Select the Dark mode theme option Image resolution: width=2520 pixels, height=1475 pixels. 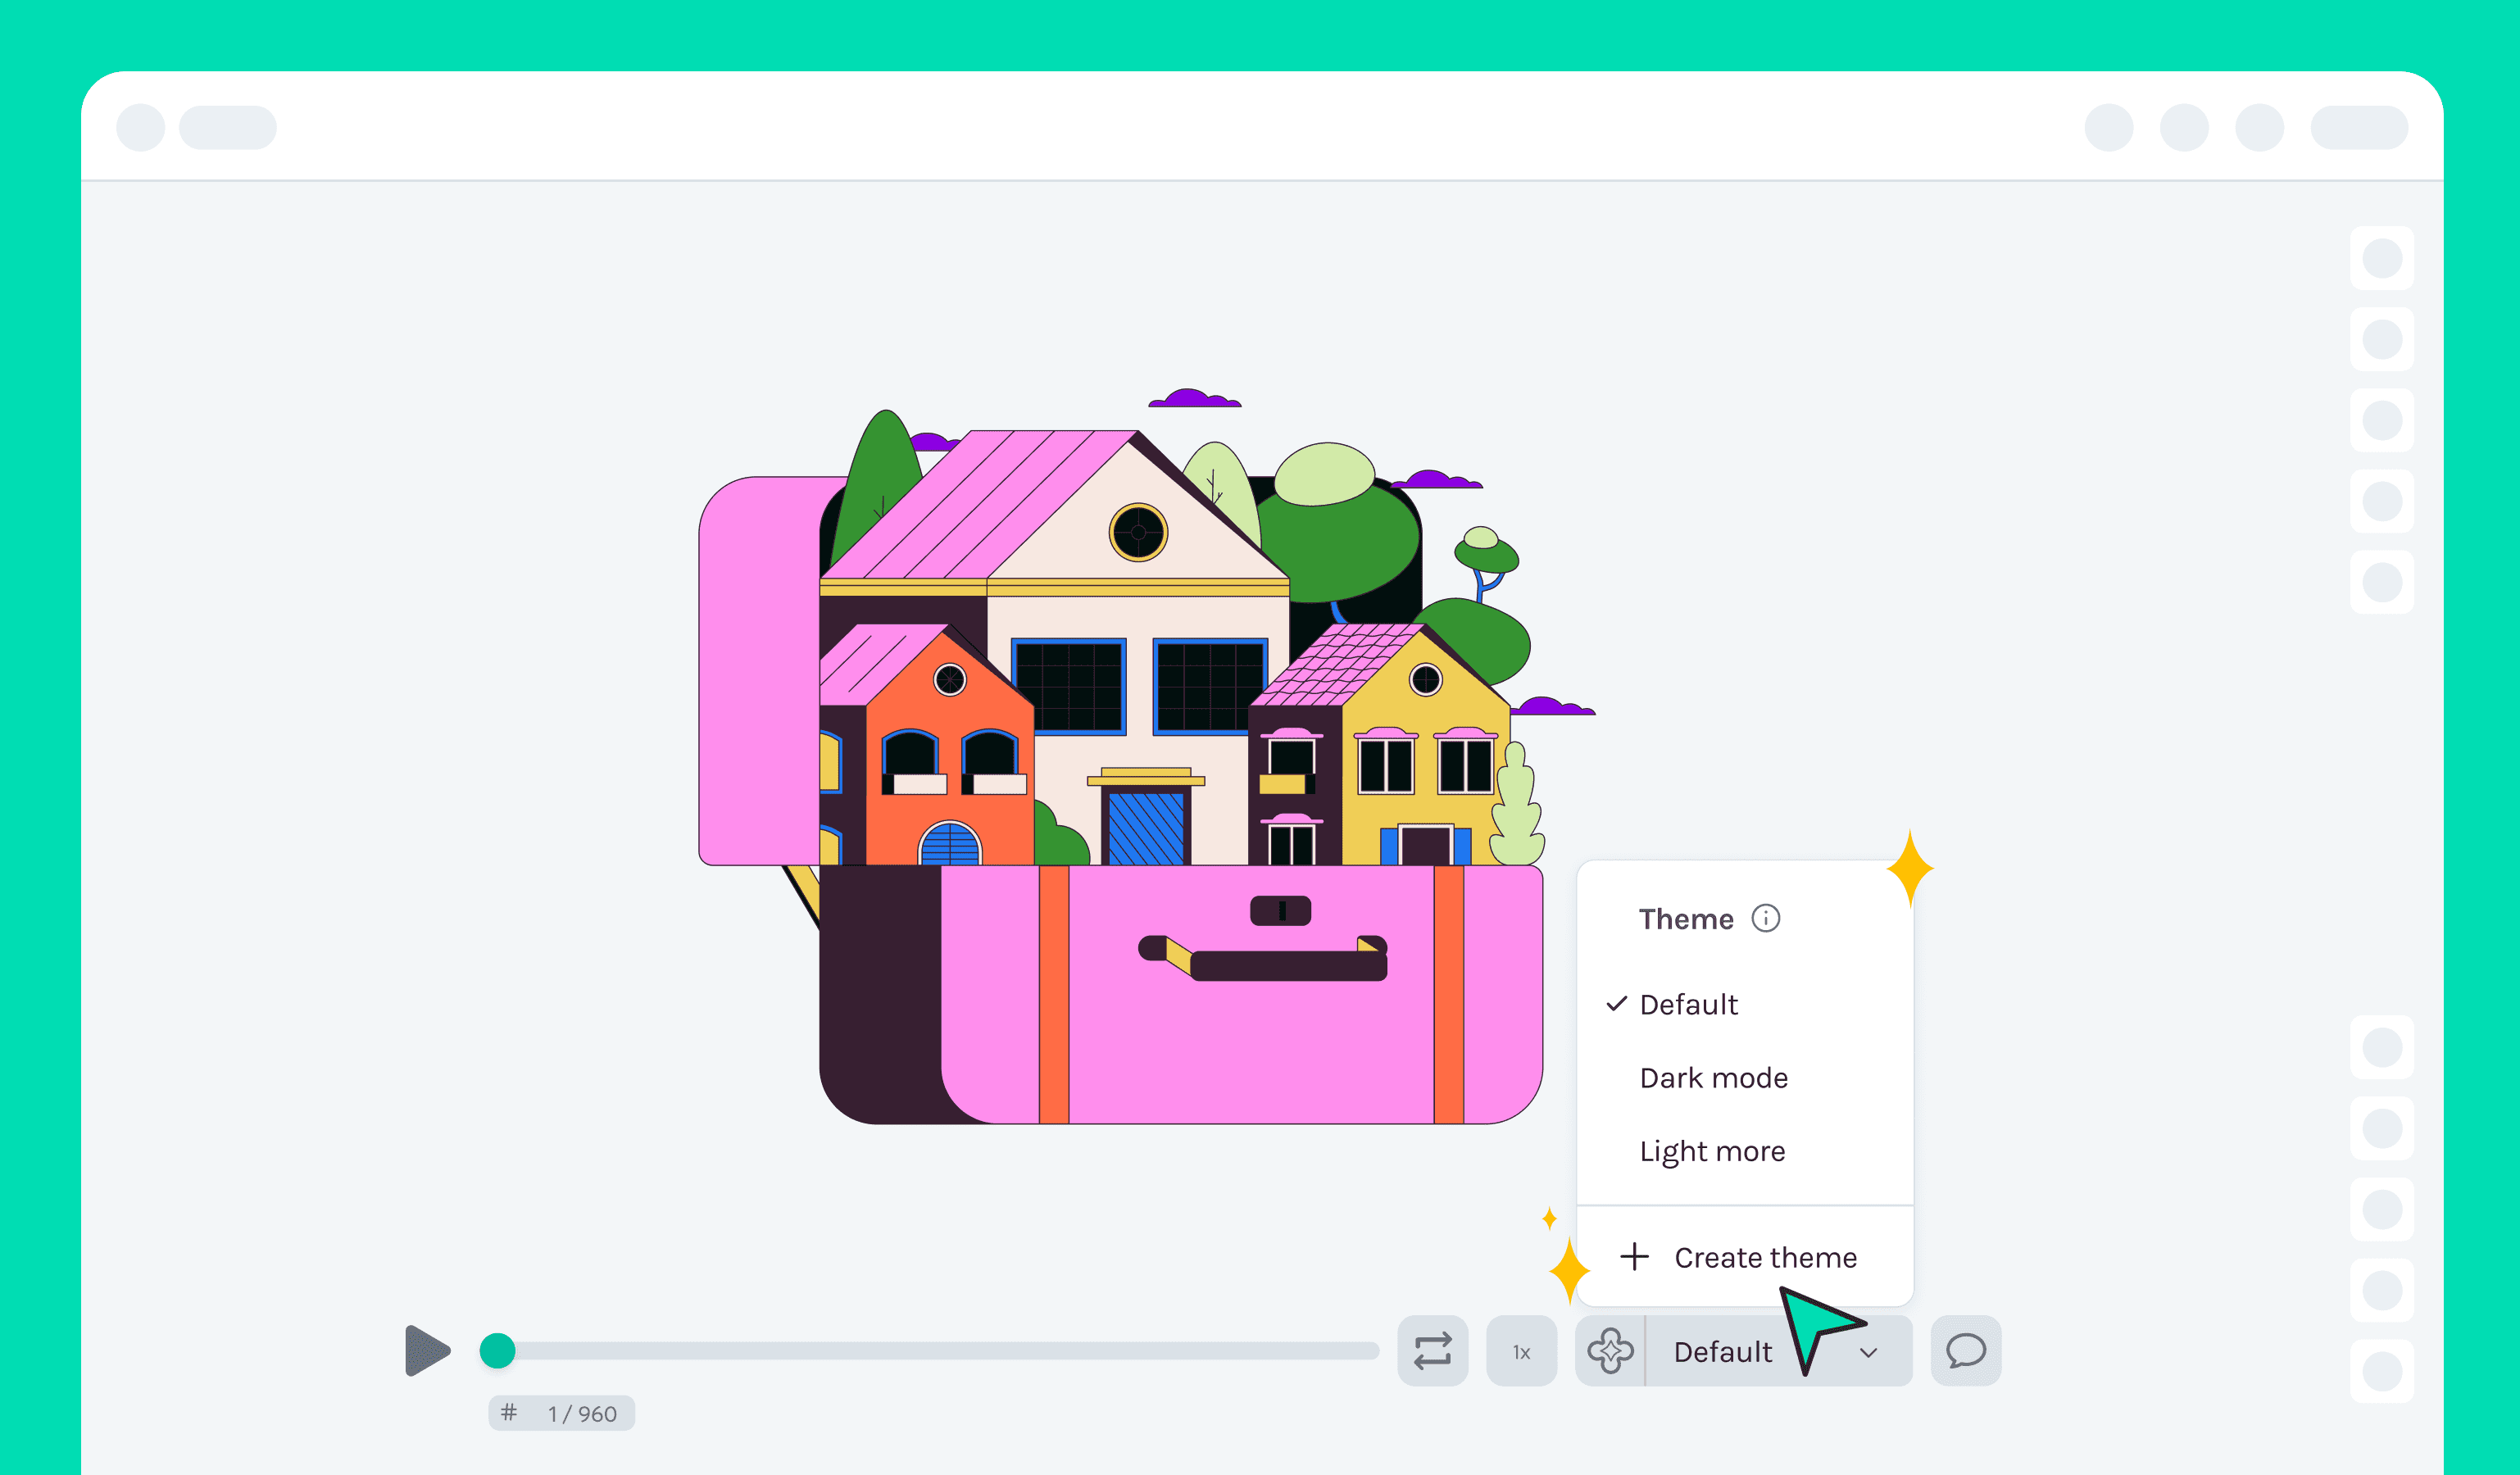point(1713,1077)
